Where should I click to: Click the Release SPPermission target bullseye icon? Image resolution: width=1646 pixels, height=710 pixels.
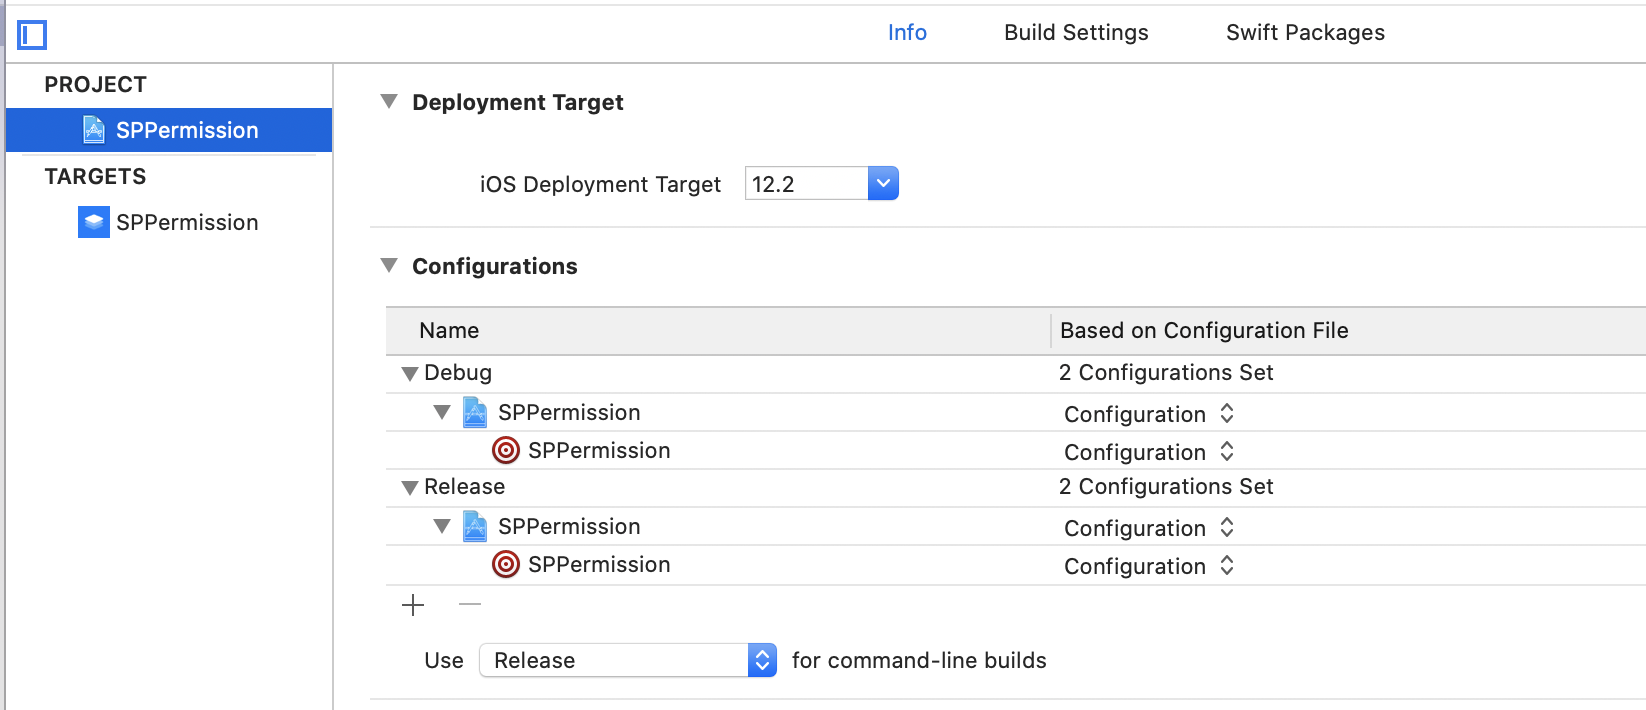(506, 565)
